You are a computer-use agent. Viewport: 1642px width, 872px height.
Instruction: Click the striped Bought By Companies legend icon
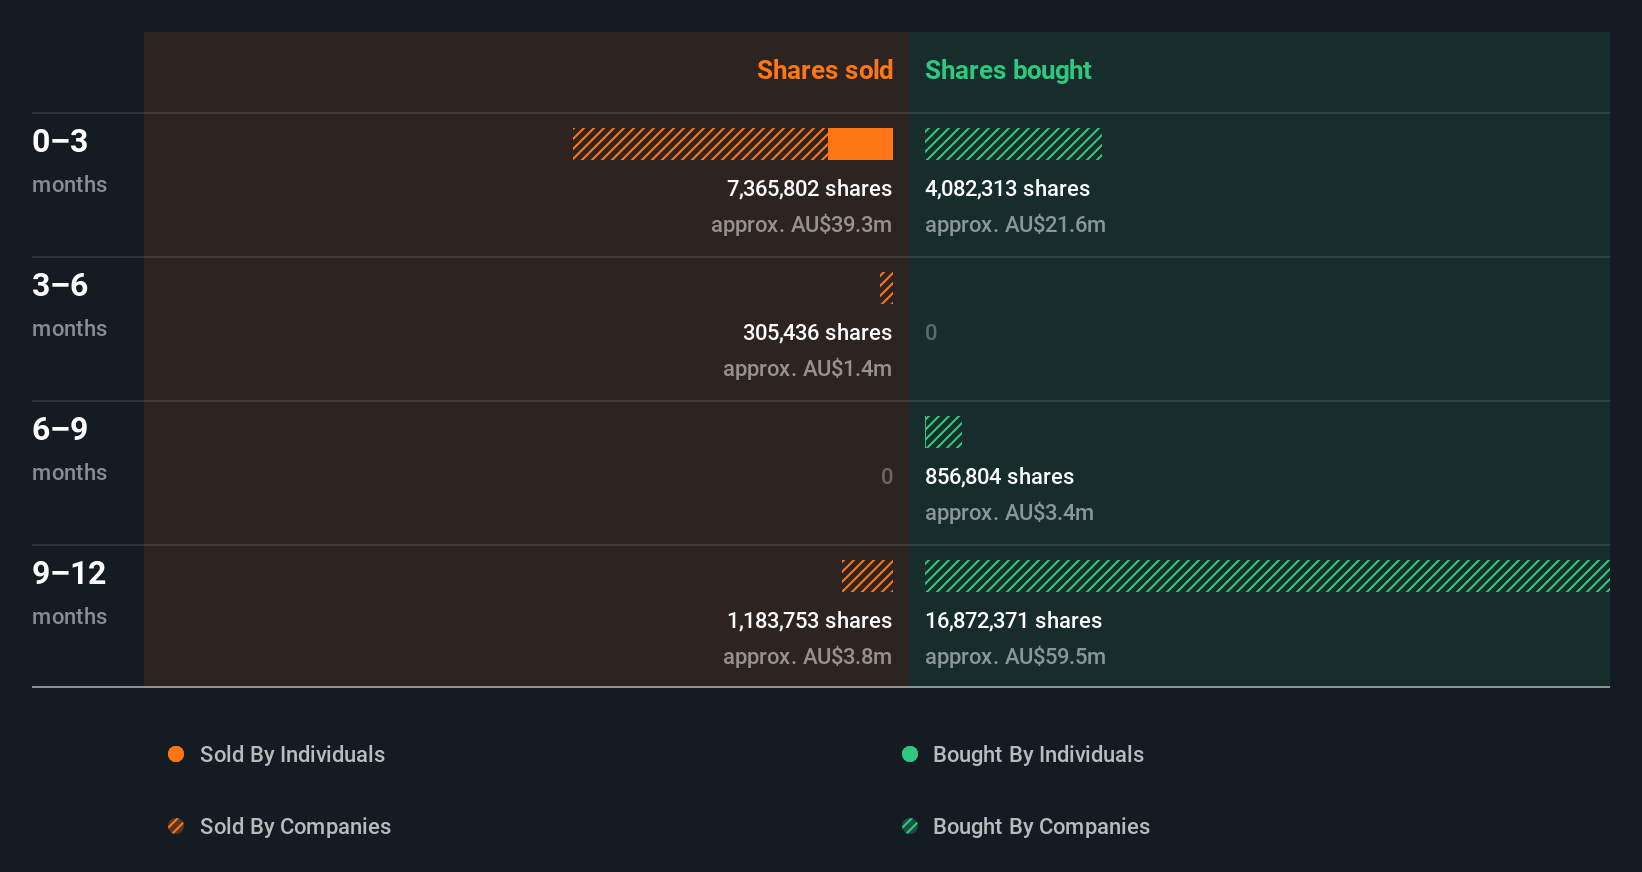910,826
